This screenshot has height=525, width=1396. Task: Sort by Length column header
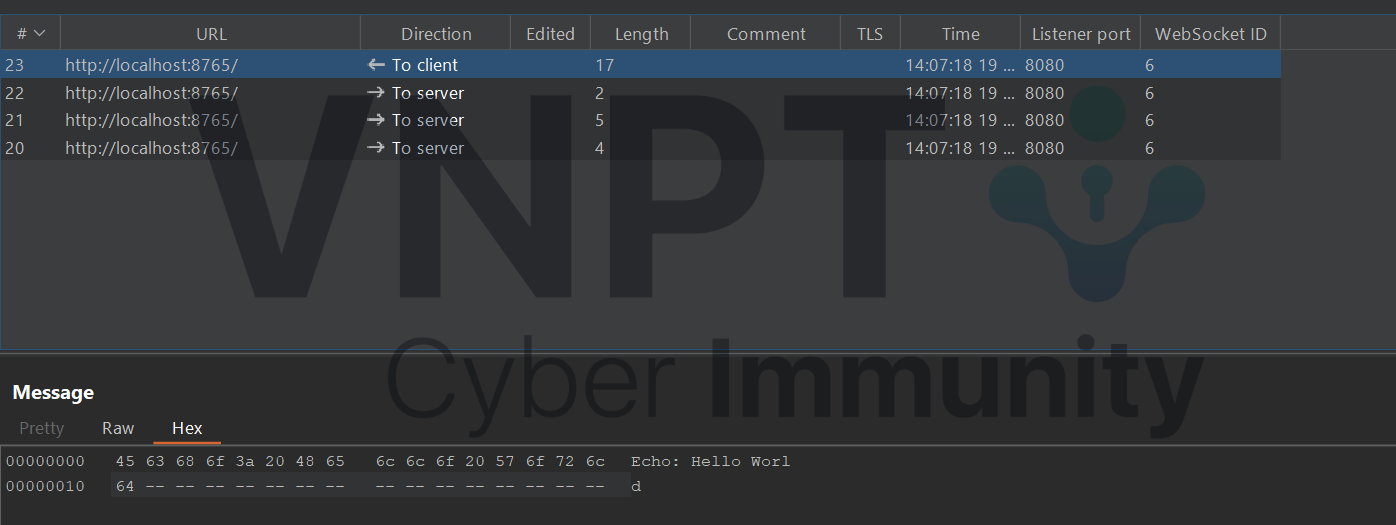point(641,34)
